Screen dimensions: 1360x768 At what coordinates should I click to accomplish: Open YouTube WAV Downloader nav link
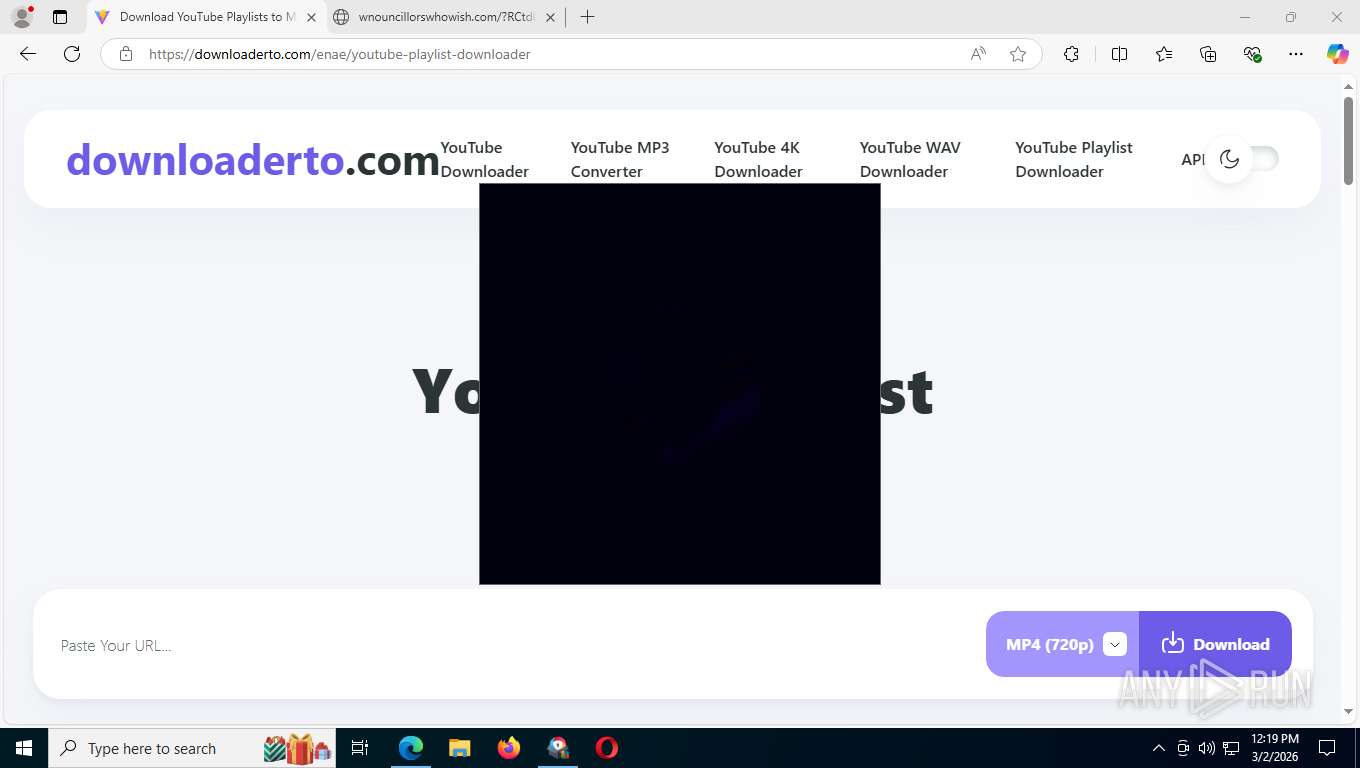910,159
